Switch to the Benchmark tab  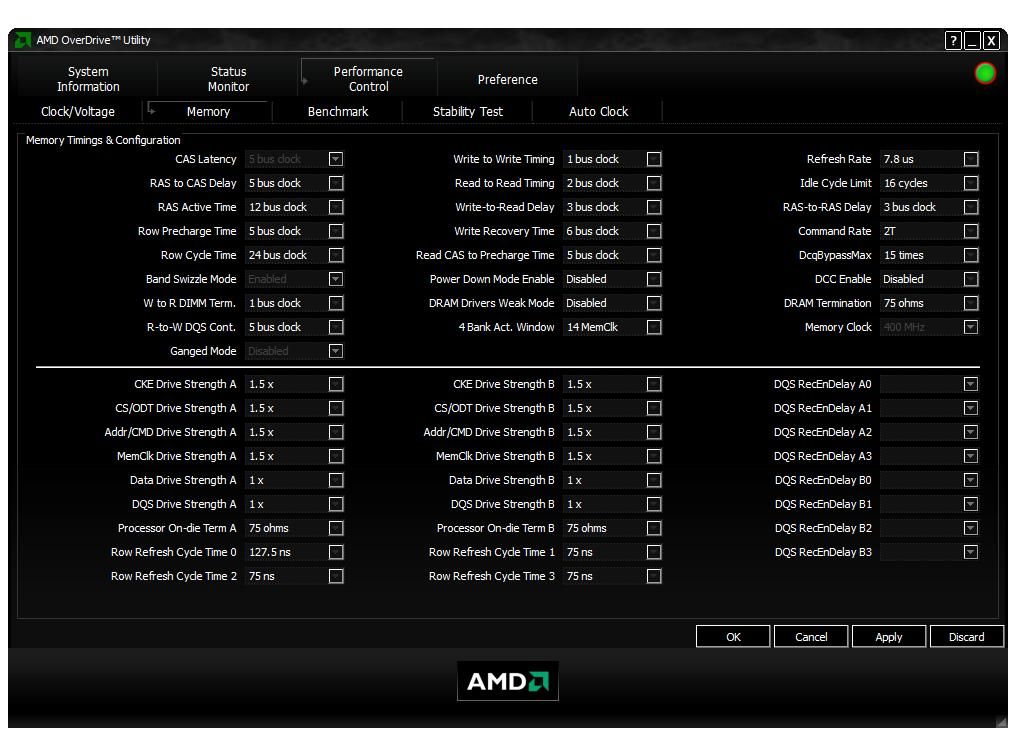pos(337,112)
